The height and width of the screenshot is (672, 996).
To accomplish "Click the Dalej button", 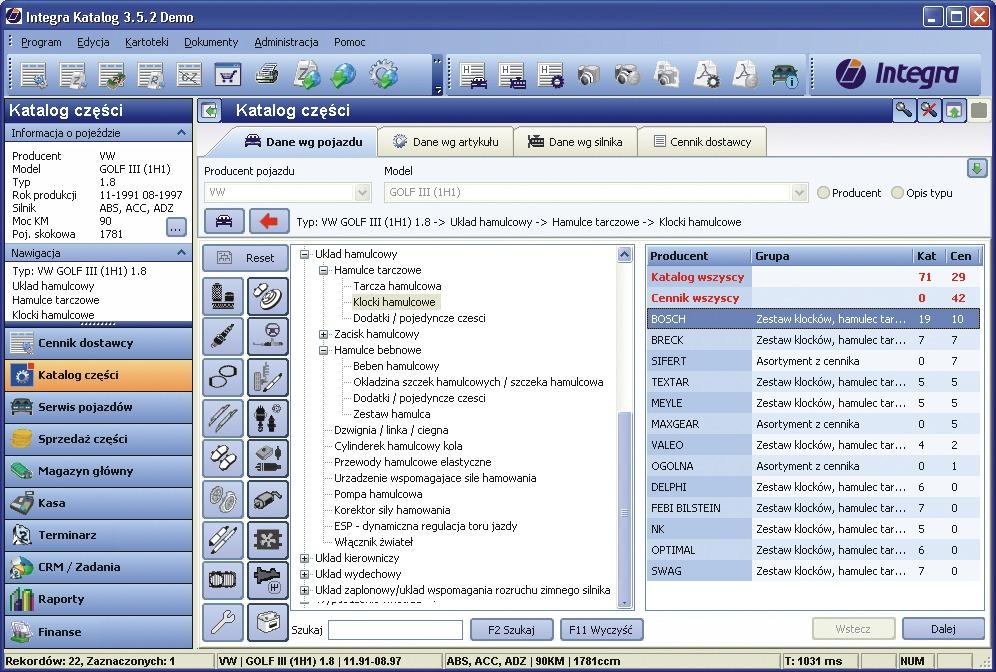I will [x=943, y=629].
